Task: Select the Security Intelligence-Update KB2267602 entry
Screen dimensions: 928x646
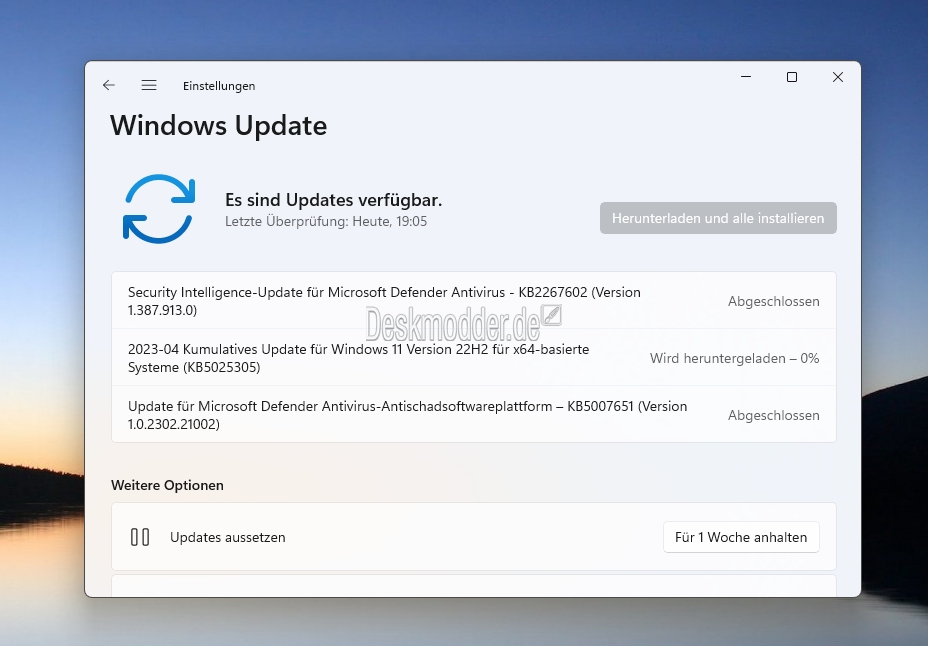Action: click(473, 301)
